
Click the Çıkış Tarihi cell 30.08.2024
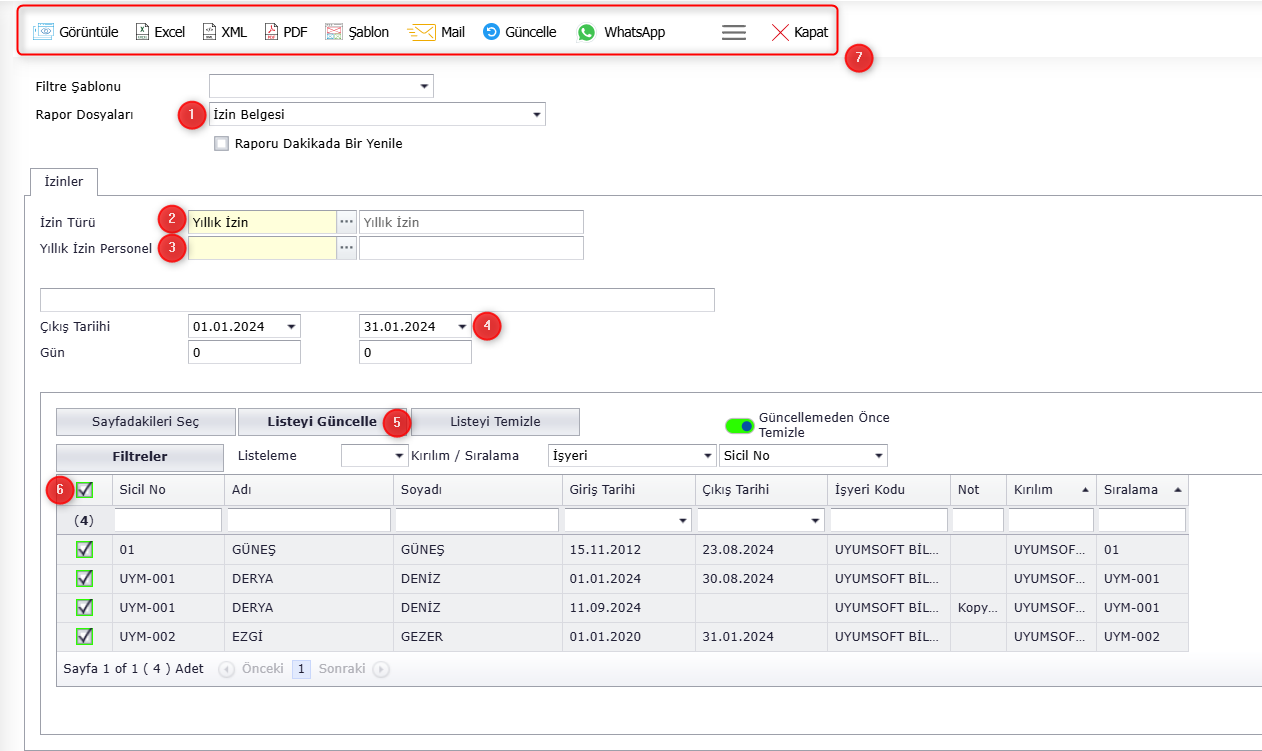760,579
